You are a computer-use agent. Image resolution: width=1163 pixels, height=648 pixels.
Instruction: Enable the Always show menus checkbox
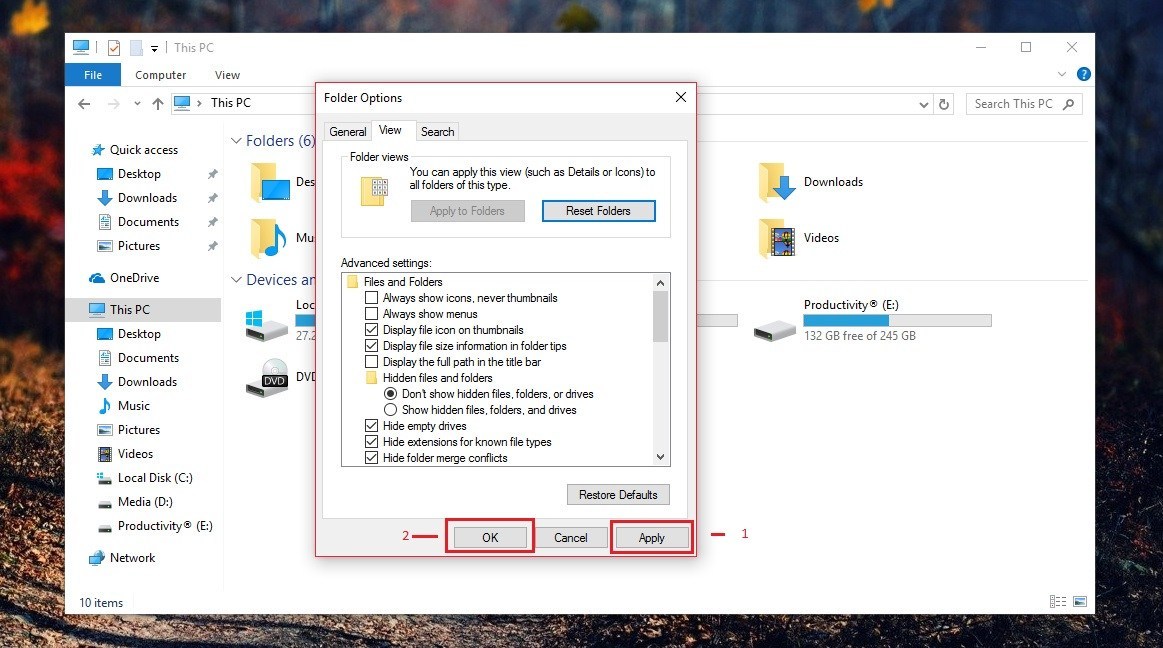click(x=372, y=313)
